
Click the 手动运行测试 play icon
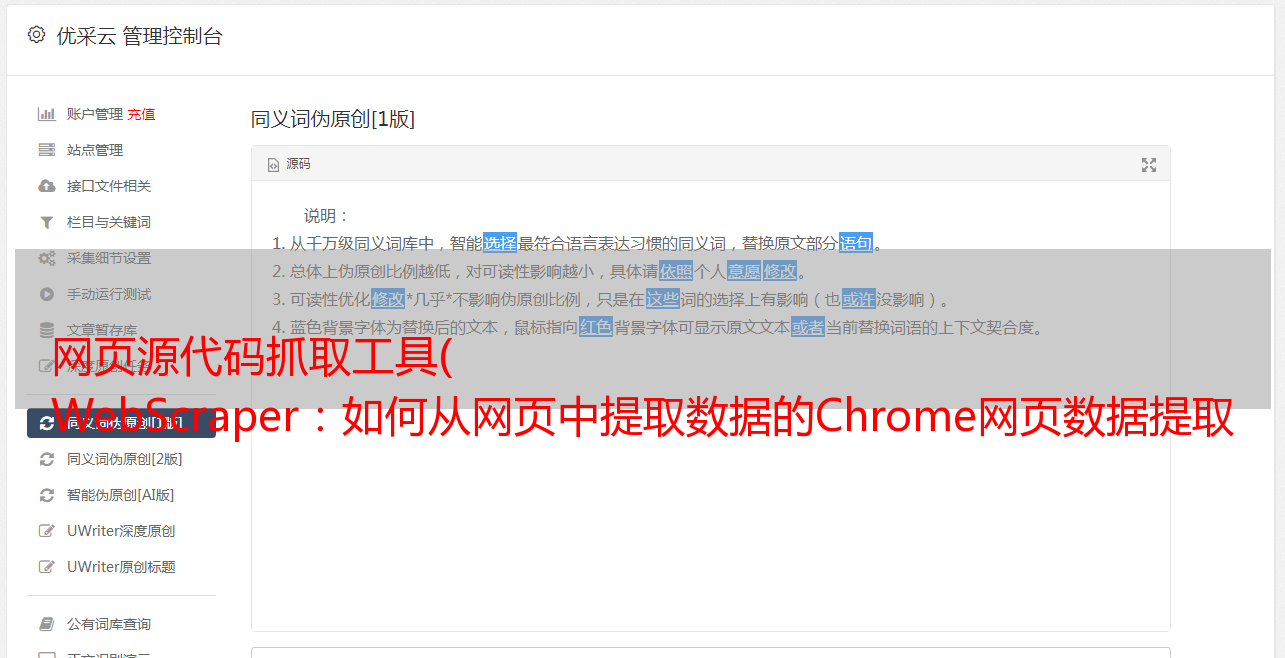tap(46, 294)
